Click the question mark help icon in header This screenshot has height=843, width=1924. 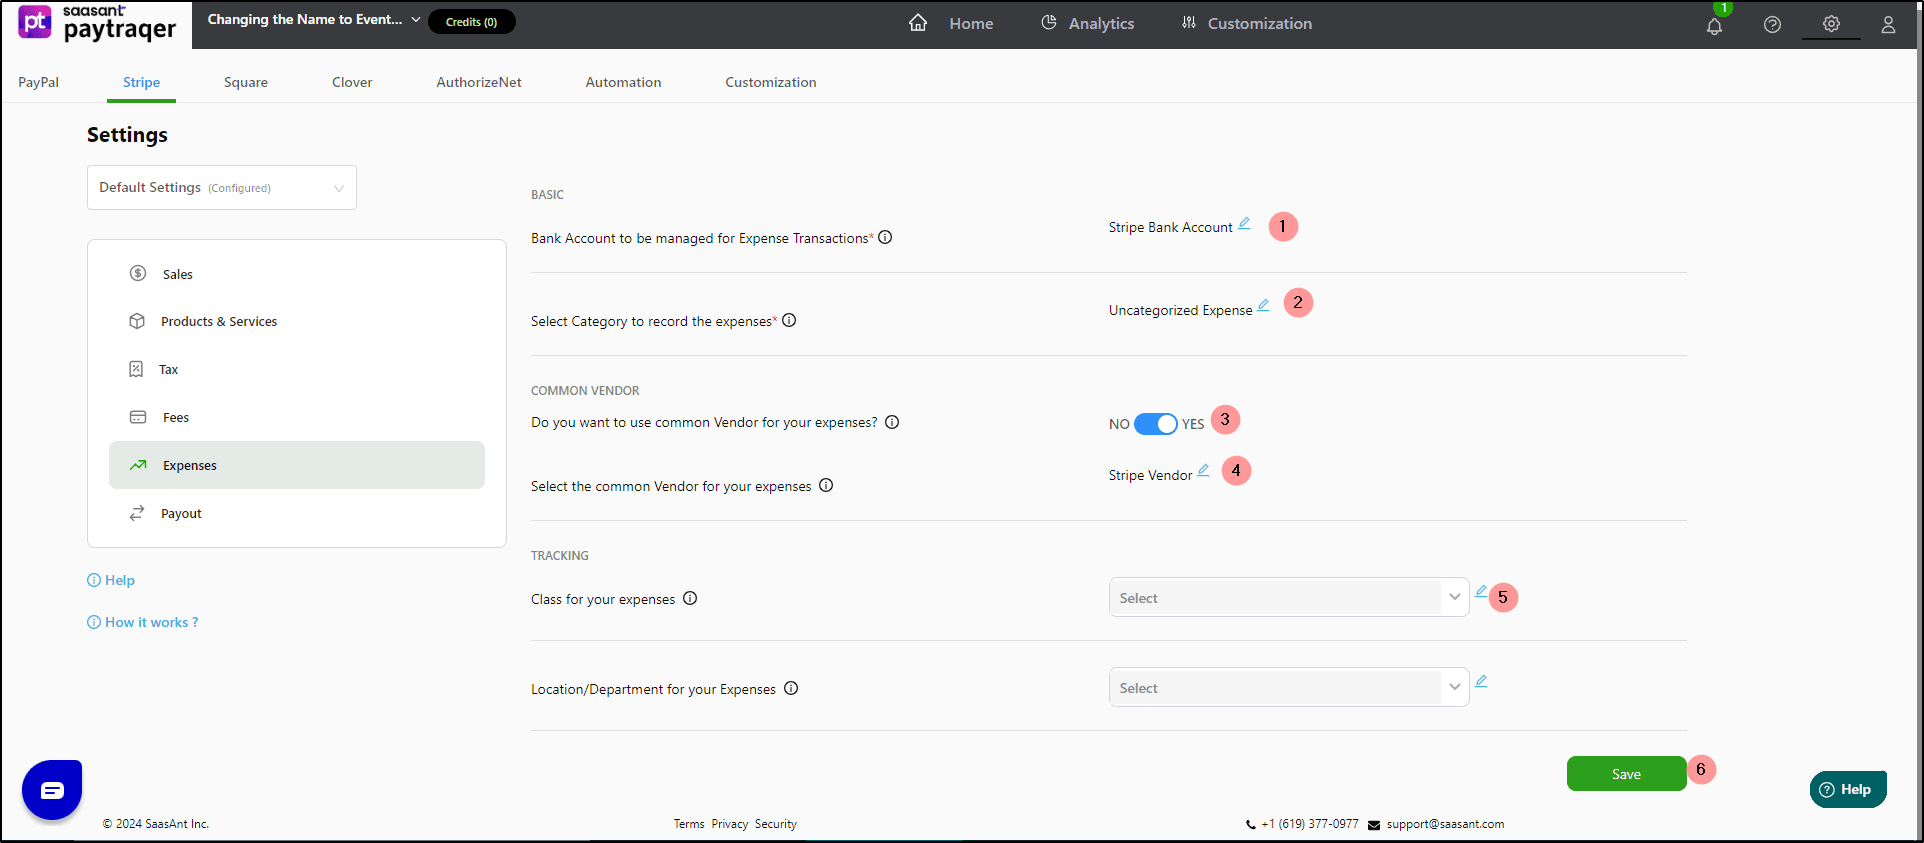(1772, 25)
